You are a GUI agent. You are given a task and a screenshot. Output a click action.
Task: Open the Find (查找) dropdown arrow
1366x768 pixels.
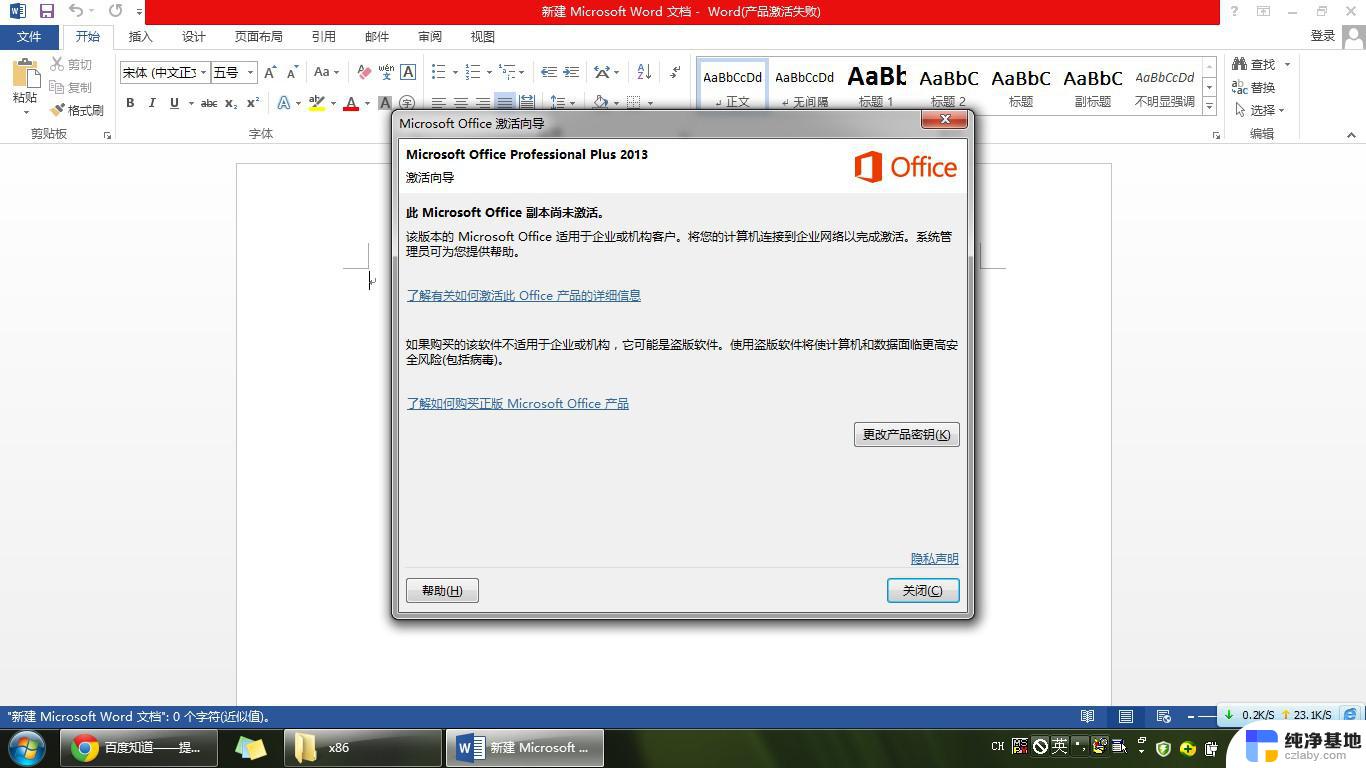pyautogui.click(x=1287, y=64)
